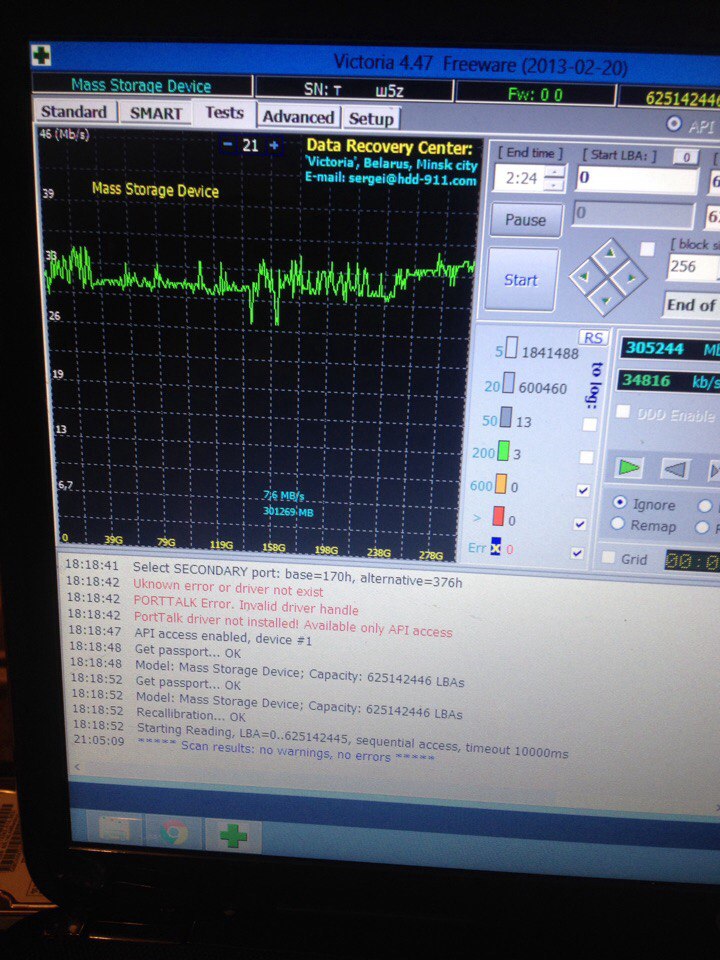Open the Setup tab
Viewport: 720px width, 960px height.
point(370,119)
